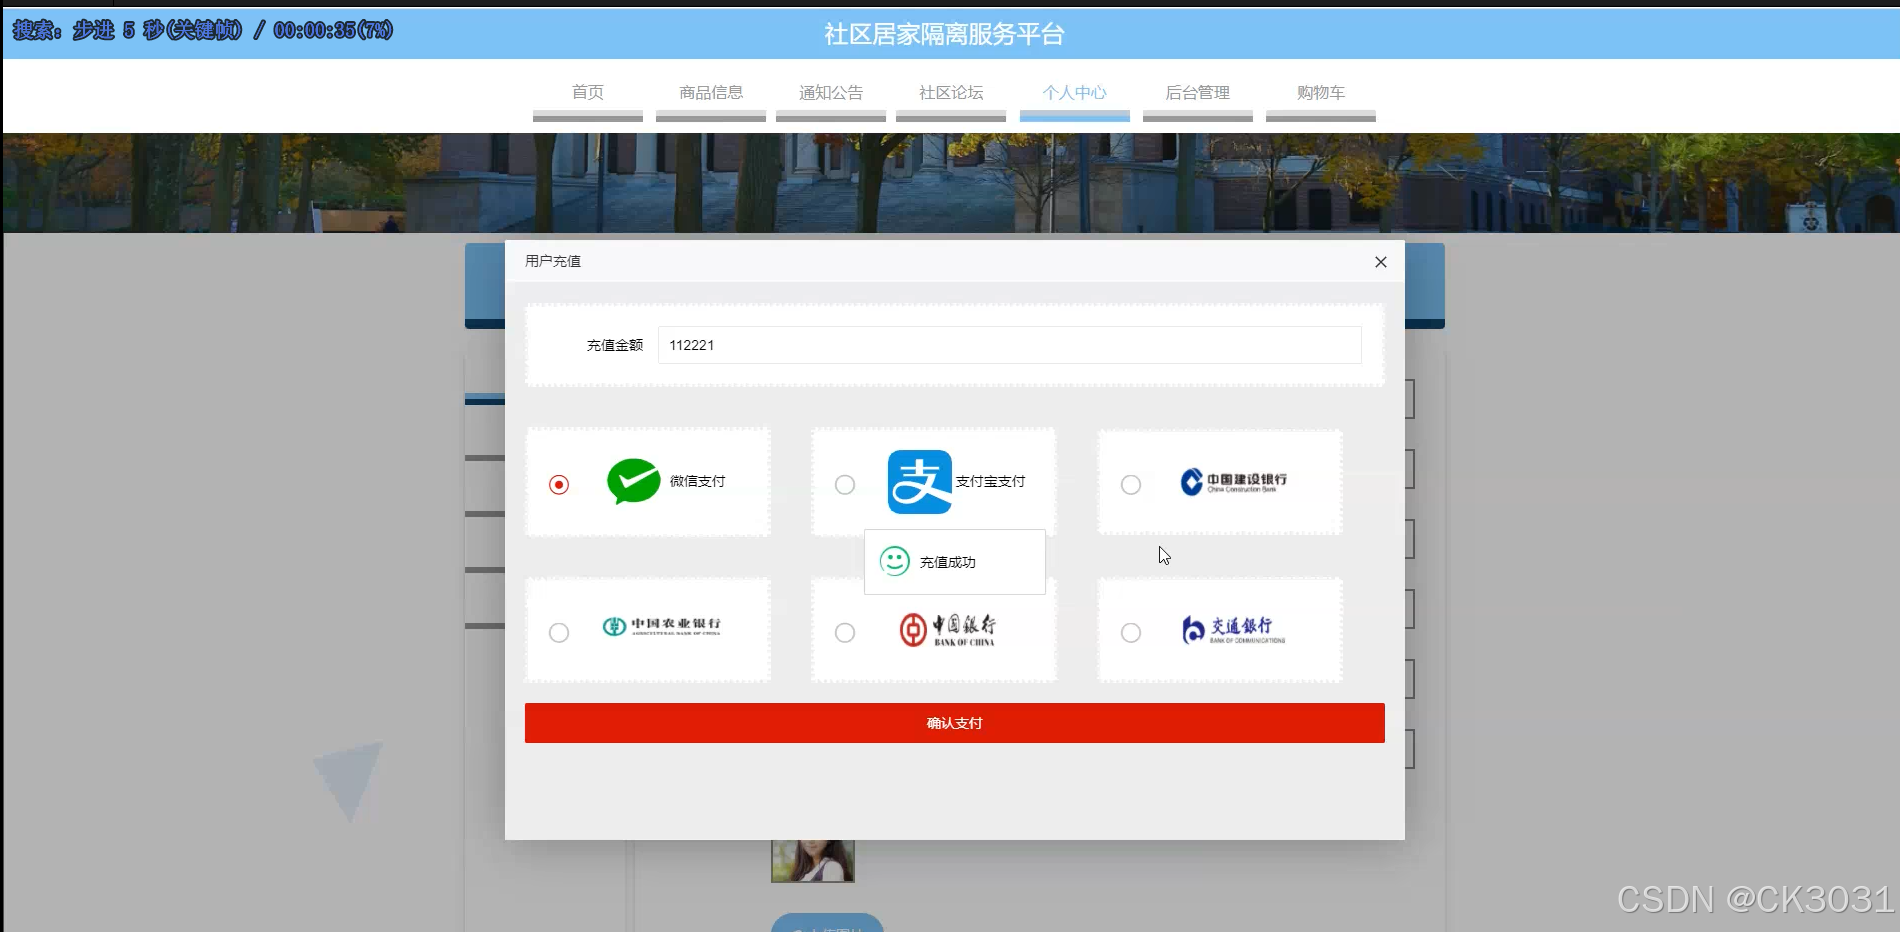
Task: Click the Alipay blue logo
Action: click(x=920, y=482)
